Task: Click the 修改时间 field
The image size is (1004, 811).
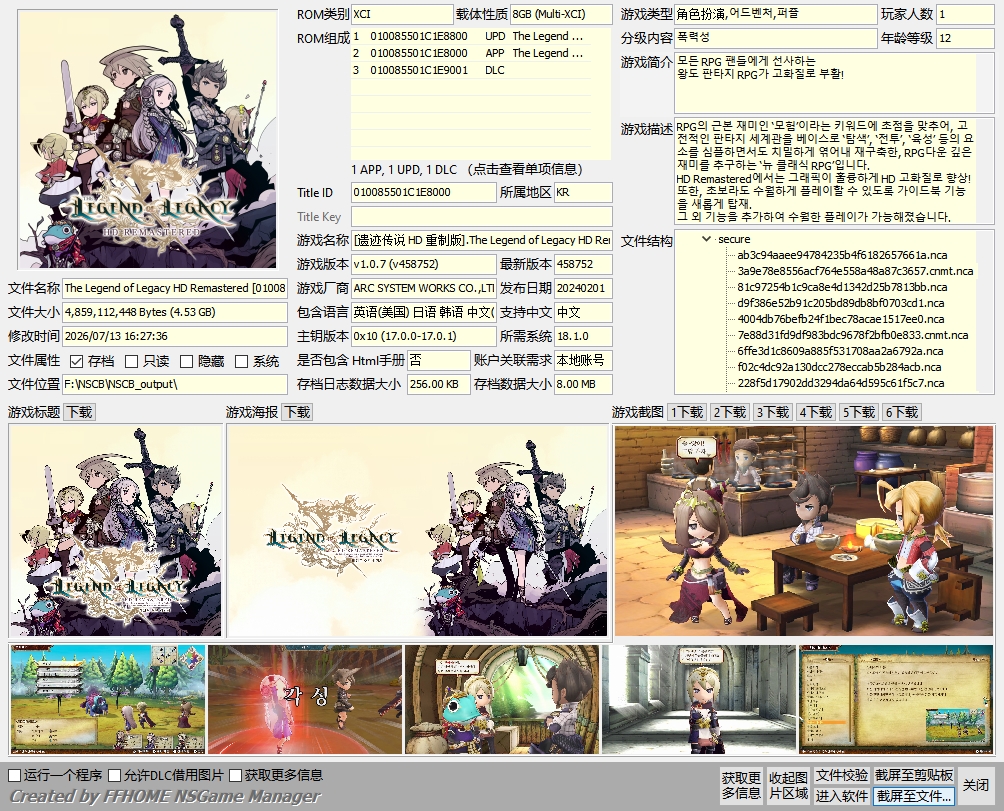Action: click(175, 336)
